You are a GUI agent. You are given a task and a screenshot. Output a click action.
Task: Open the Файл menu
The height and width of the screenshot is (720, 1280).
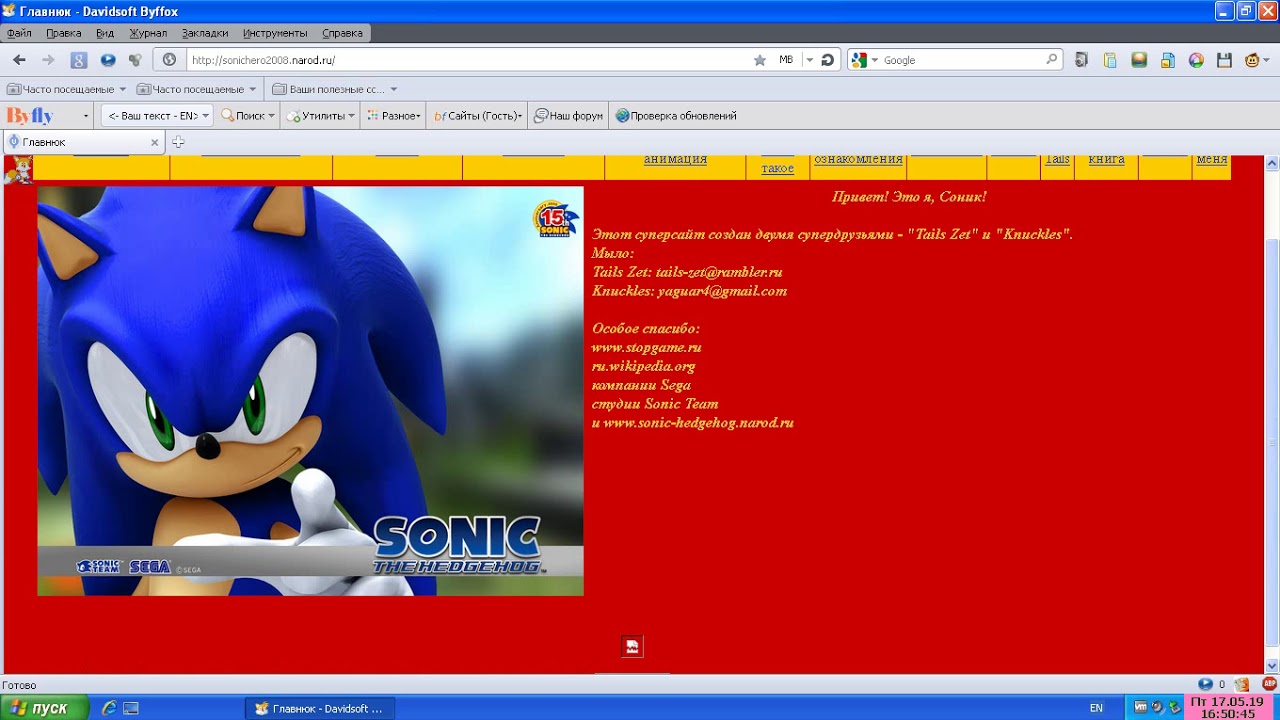[19, 33]
